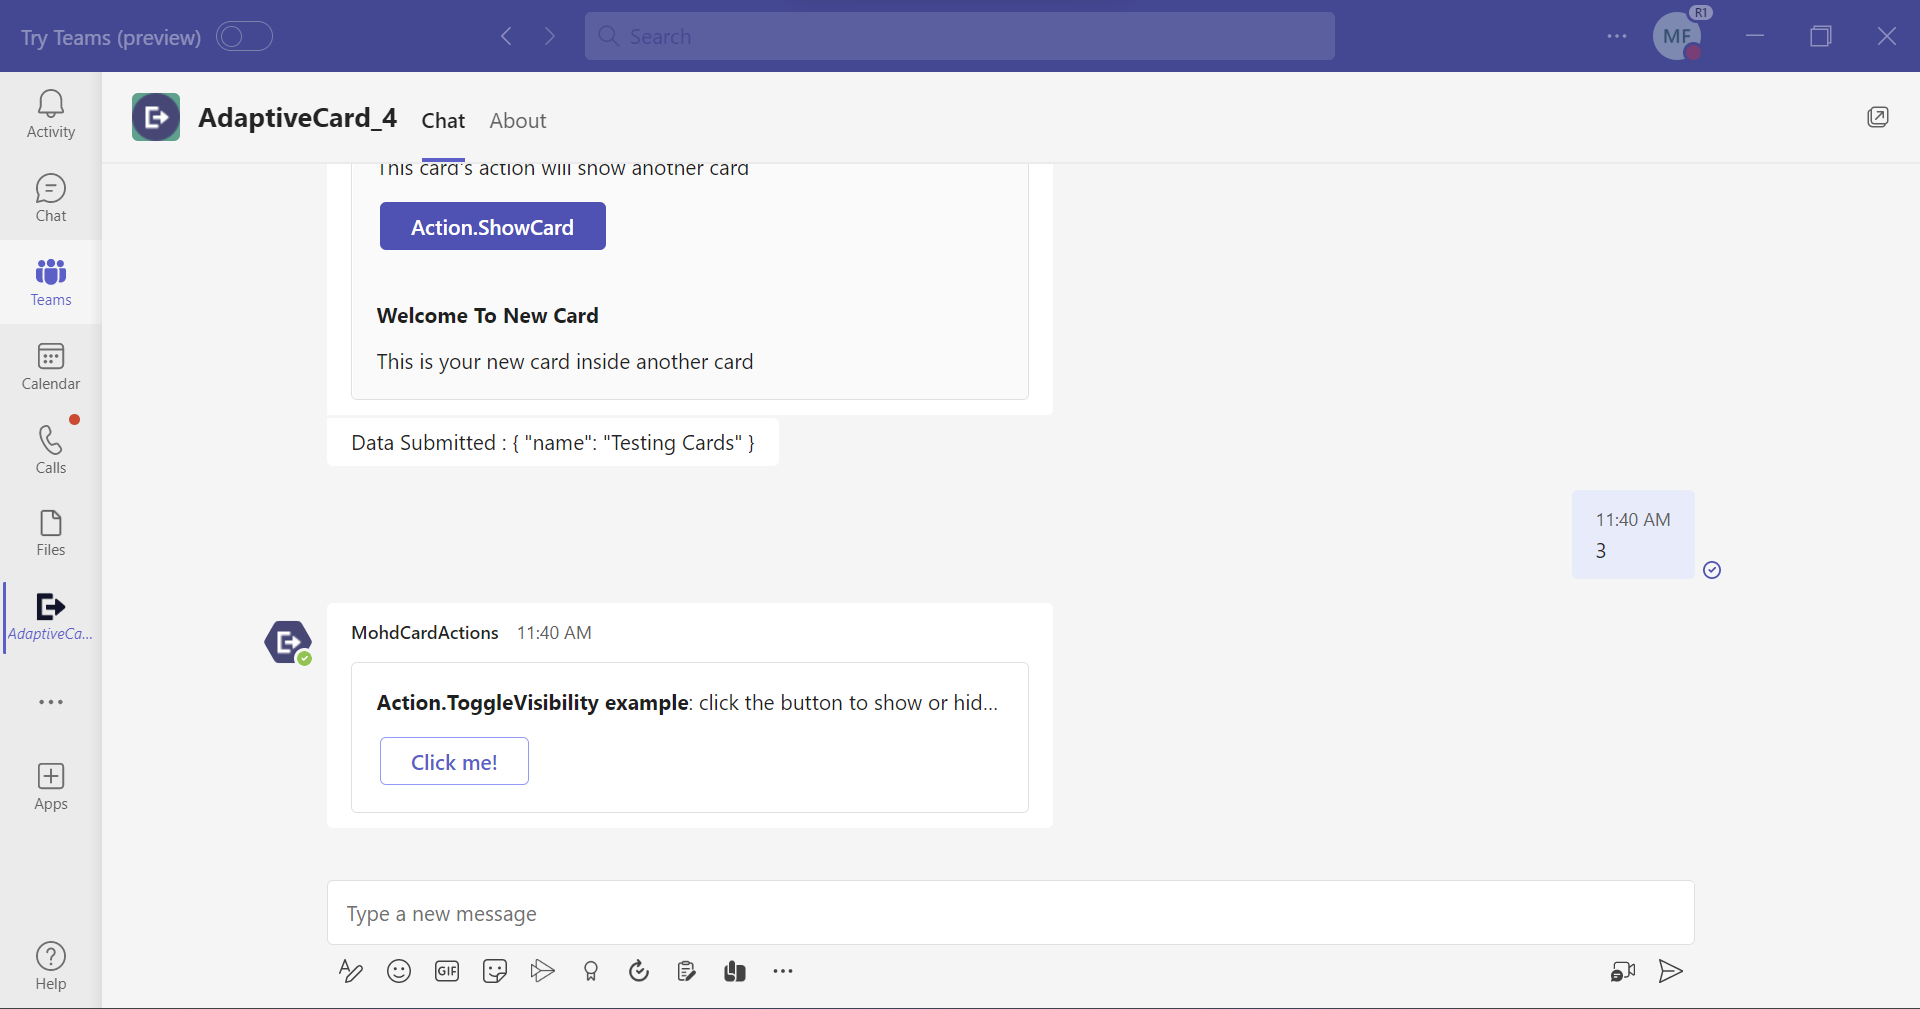The height and width of the screenshot is (1009, 1920).
Task: Open the Calendar app
Action: [51, 366]
